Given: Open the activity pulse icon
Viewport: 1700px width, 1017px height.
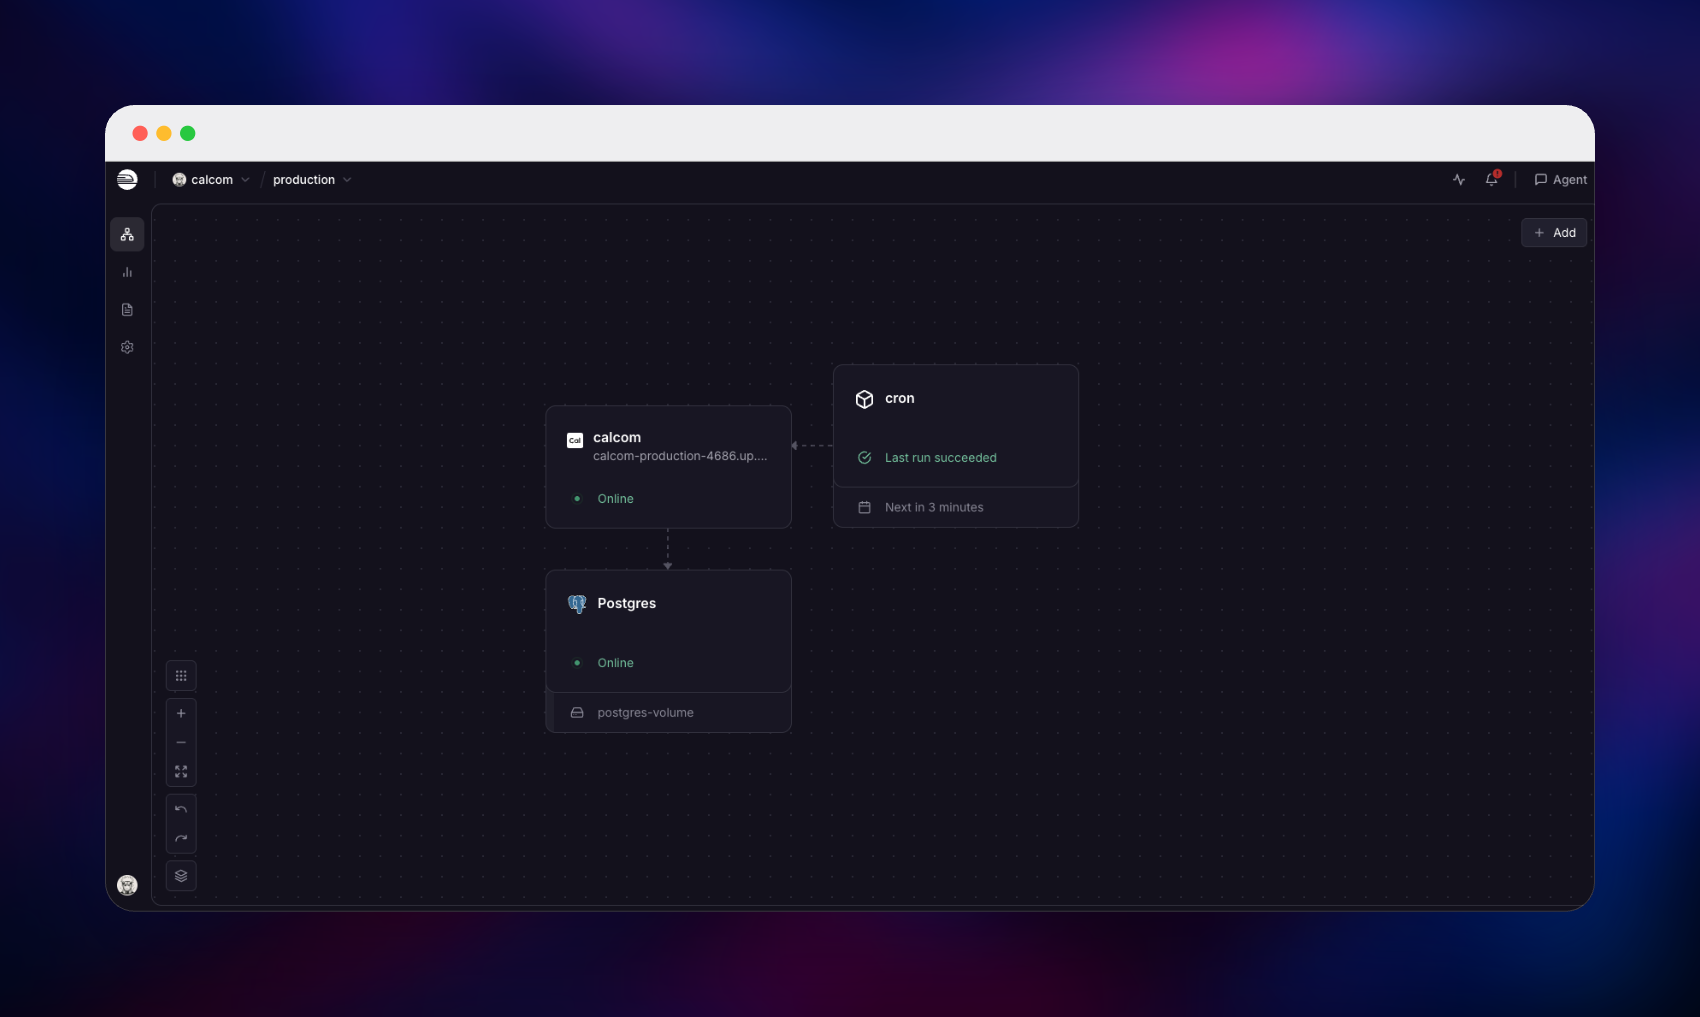Looking at the screenshot, I should tap(1459, 180).
